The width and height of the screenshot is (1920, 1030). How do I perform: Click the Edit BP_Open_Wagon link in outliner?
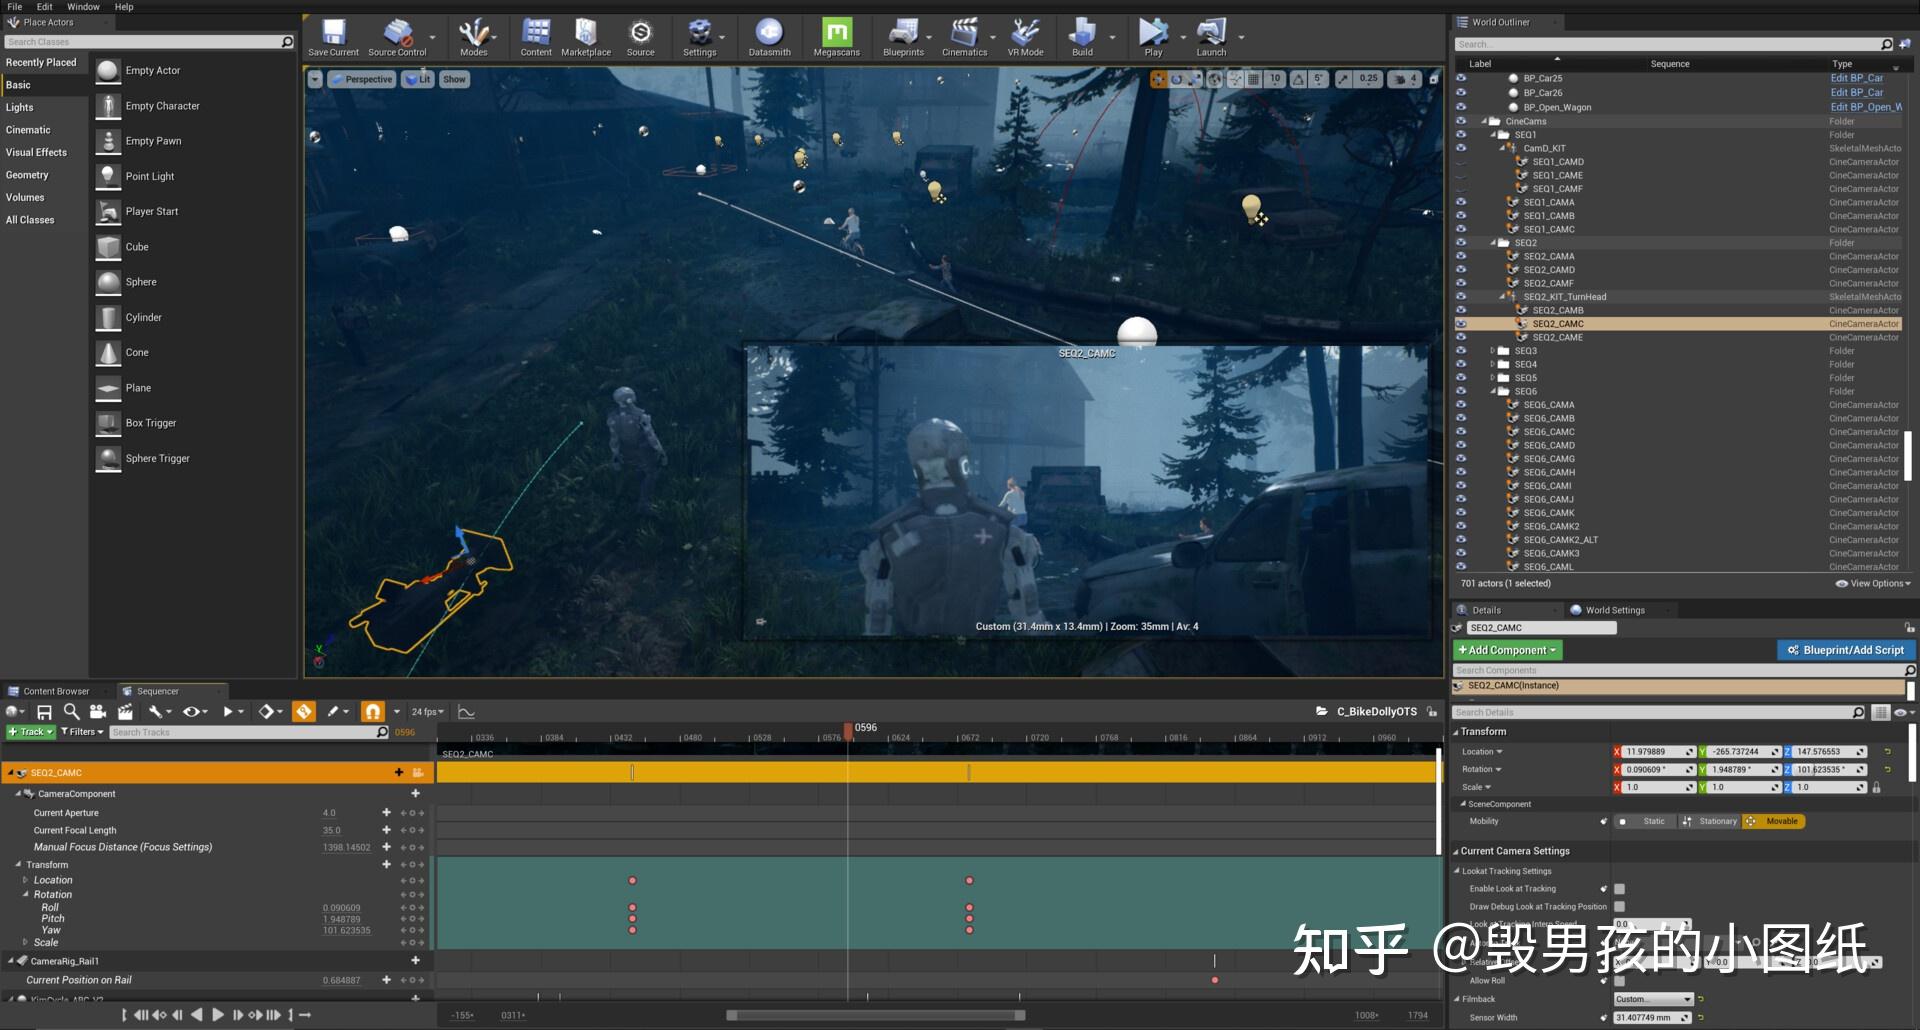(x=1866, y=107)
